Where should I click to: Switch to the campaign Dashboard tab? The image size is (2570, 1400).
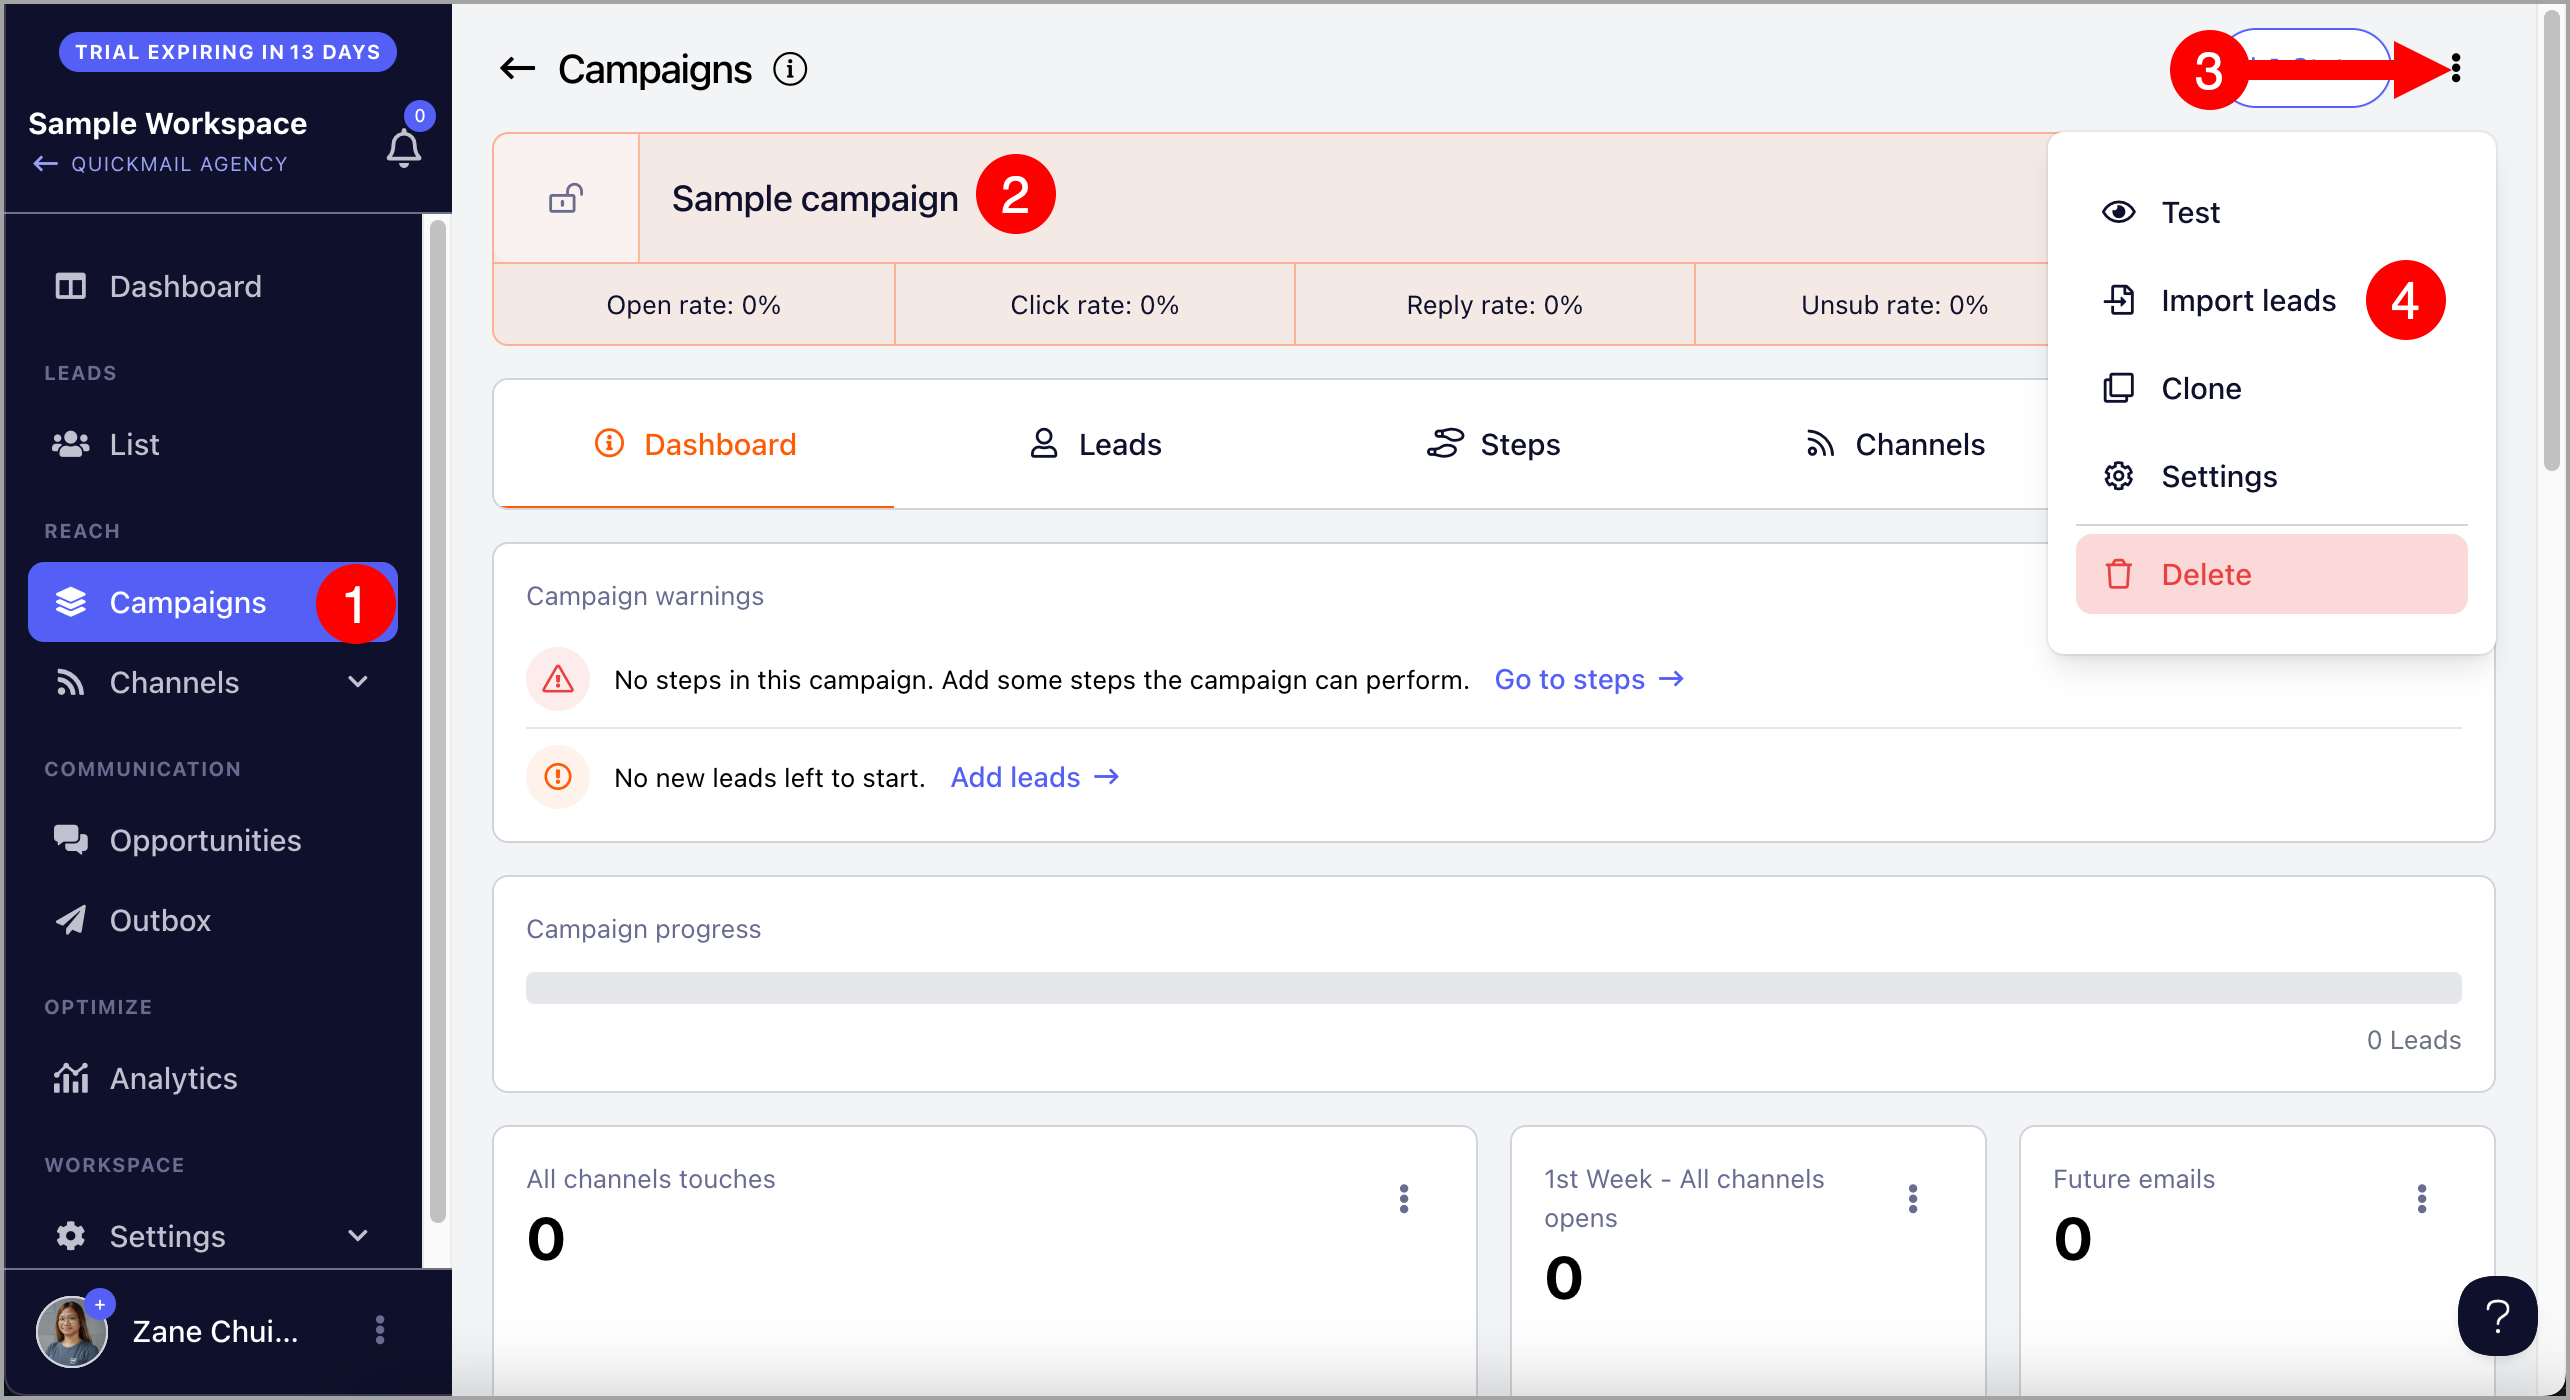pyautogui.click(x=694, y=444)
